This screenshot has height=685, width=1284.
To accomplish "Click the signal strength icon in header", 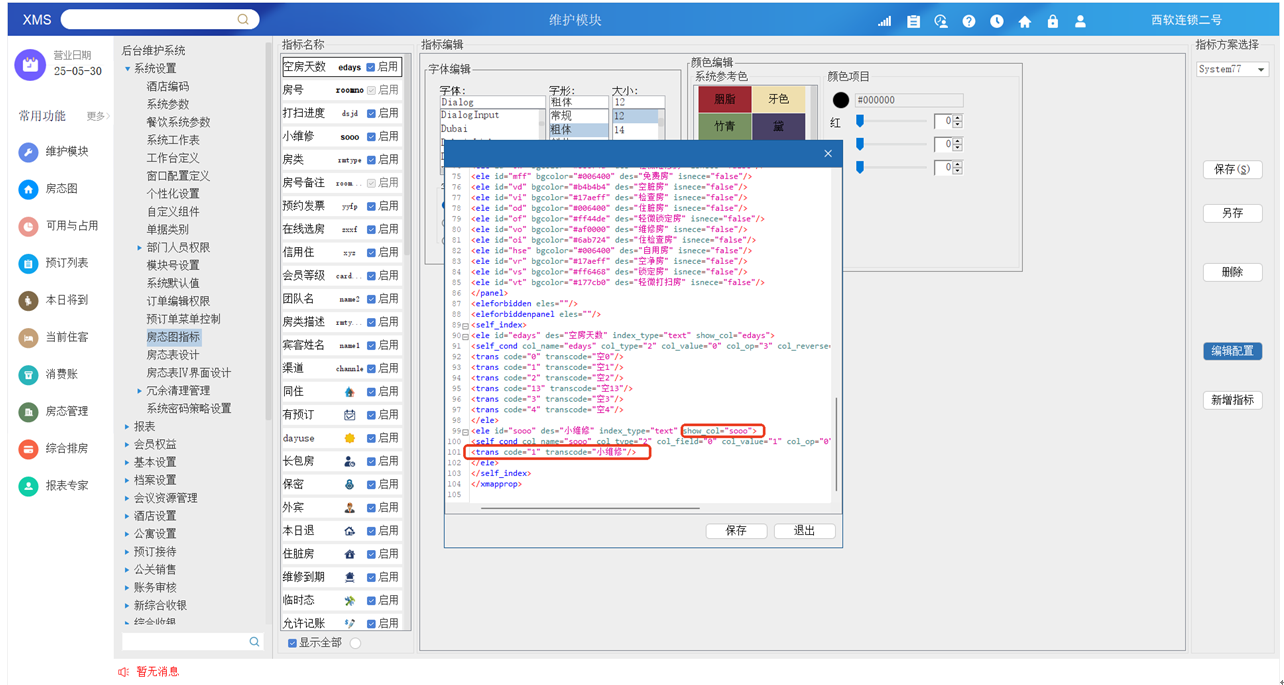I will pyautogui.click(x=885, y=21).
